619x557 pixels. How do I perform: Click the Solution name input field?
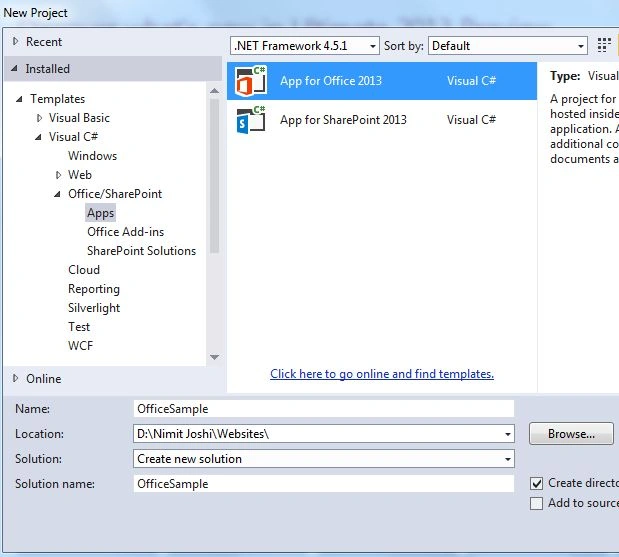(324, 484)
